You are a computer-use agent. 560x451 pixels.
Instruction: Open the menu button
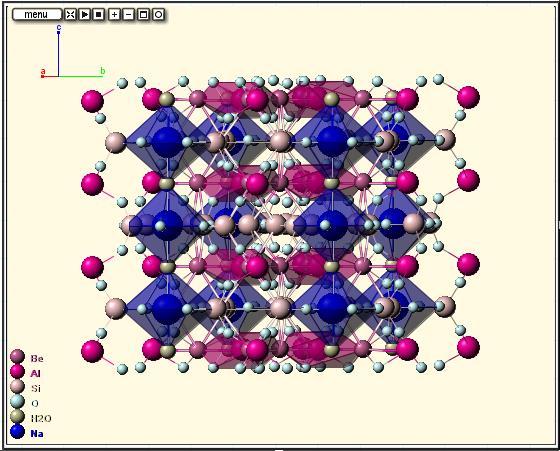(x=37, y=14)
